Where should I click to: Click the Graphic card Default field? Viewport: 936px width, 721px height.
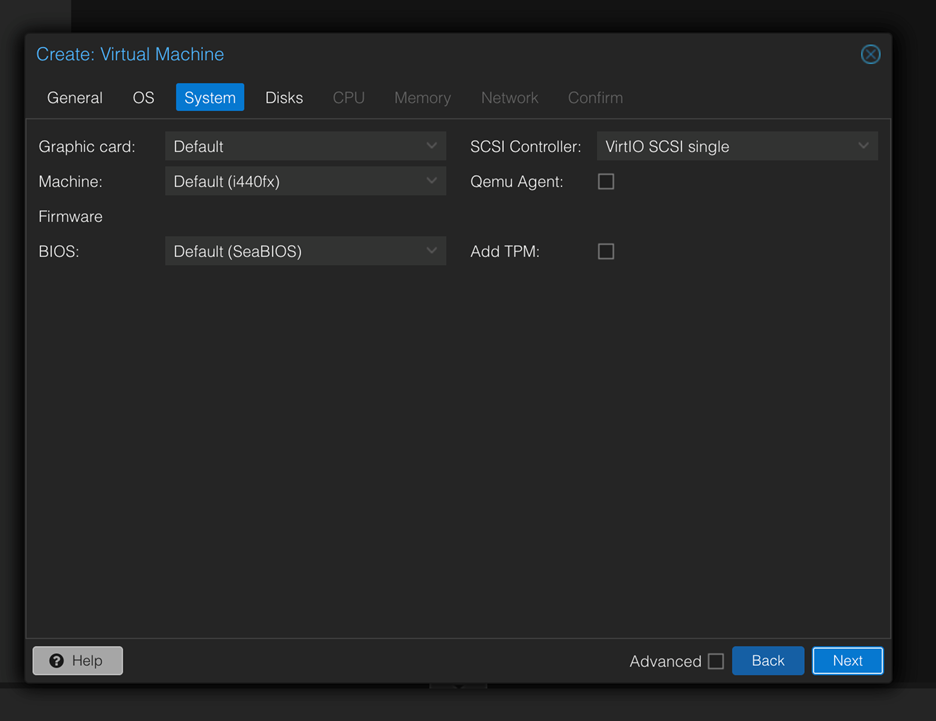click(x=306, y=146)
